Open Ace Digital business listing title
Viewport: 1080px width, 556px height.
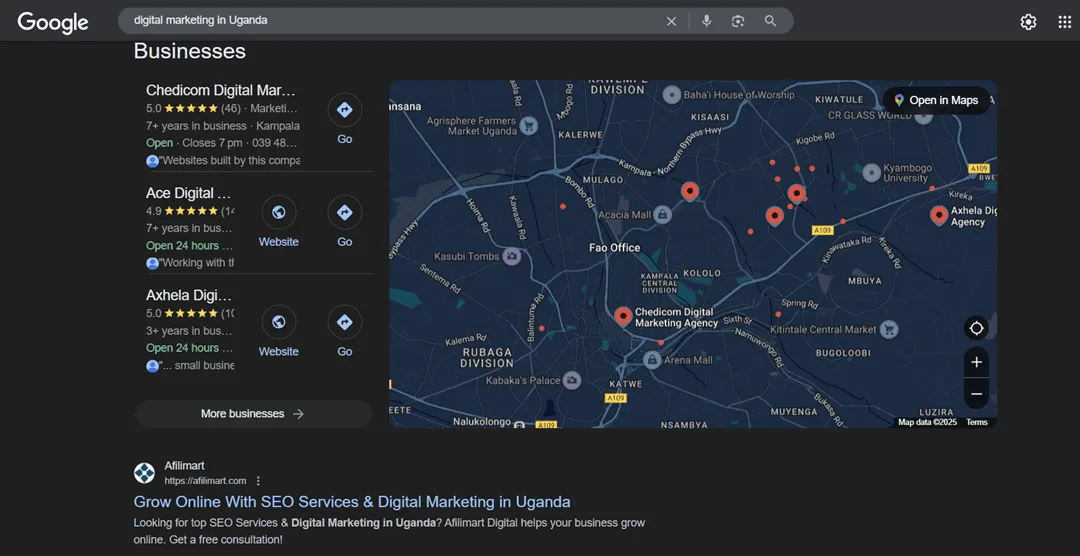coord(189,193)
